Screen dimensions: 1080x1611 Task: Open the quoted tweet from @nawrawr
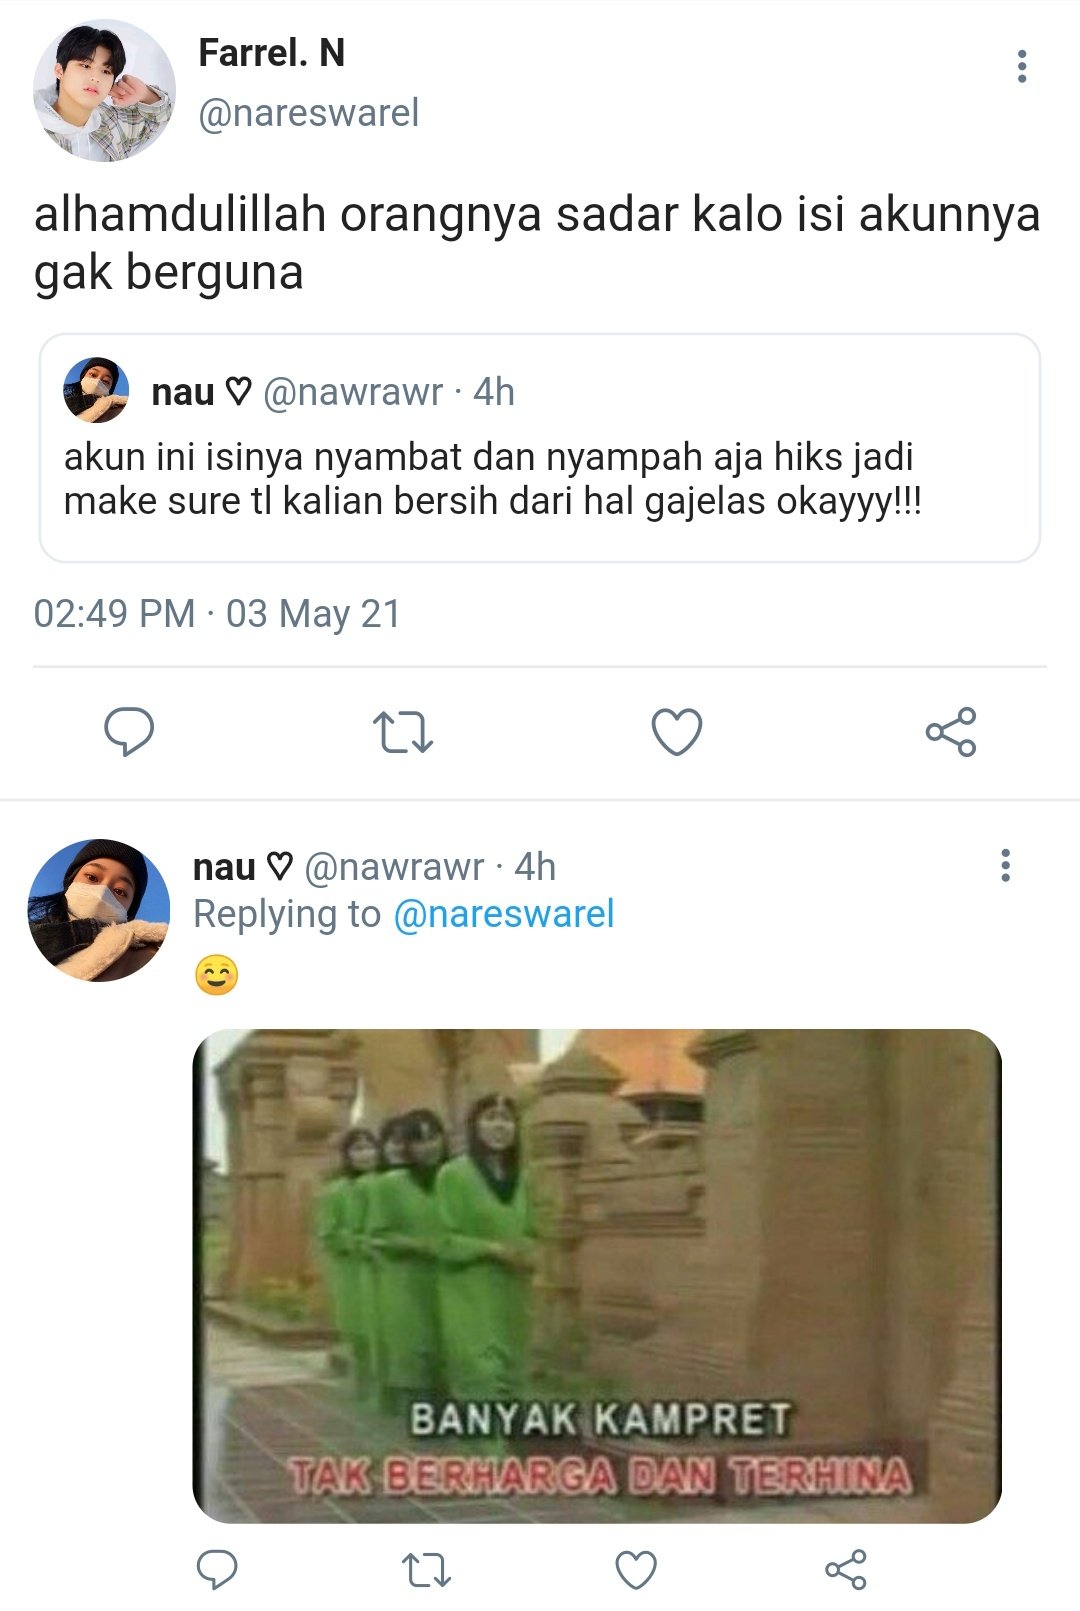point(540,448)
